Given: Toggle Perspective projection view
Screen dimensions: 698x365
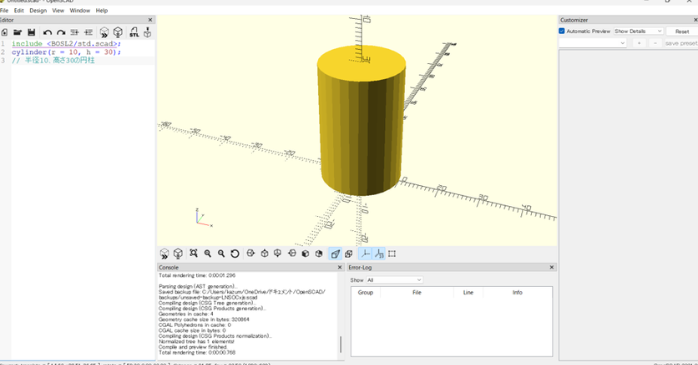Looking at the screenshot, I should 335,254.
